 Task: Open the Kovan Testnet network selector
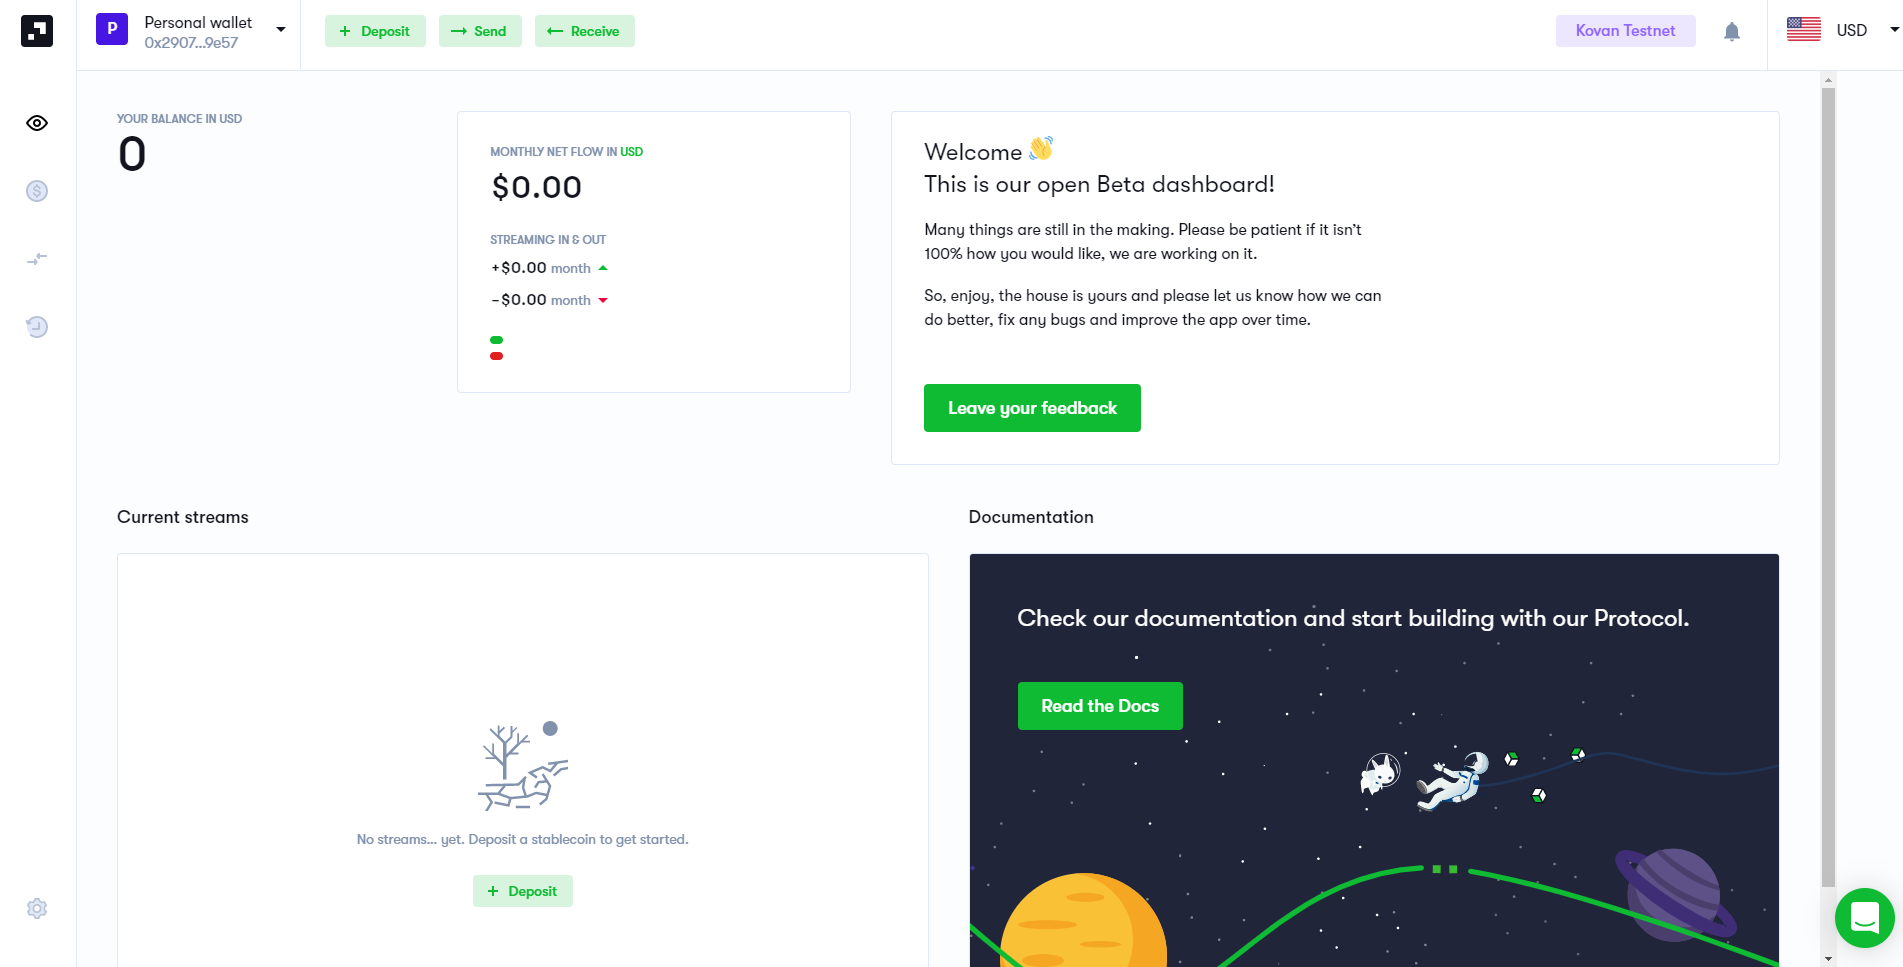point(1625,31)
